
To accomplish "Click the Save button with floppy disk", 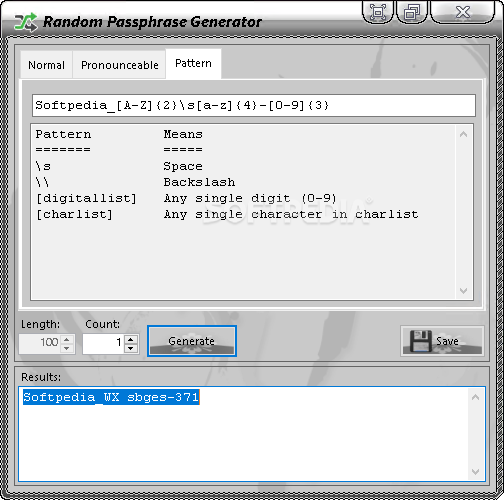I will [442, 341].
